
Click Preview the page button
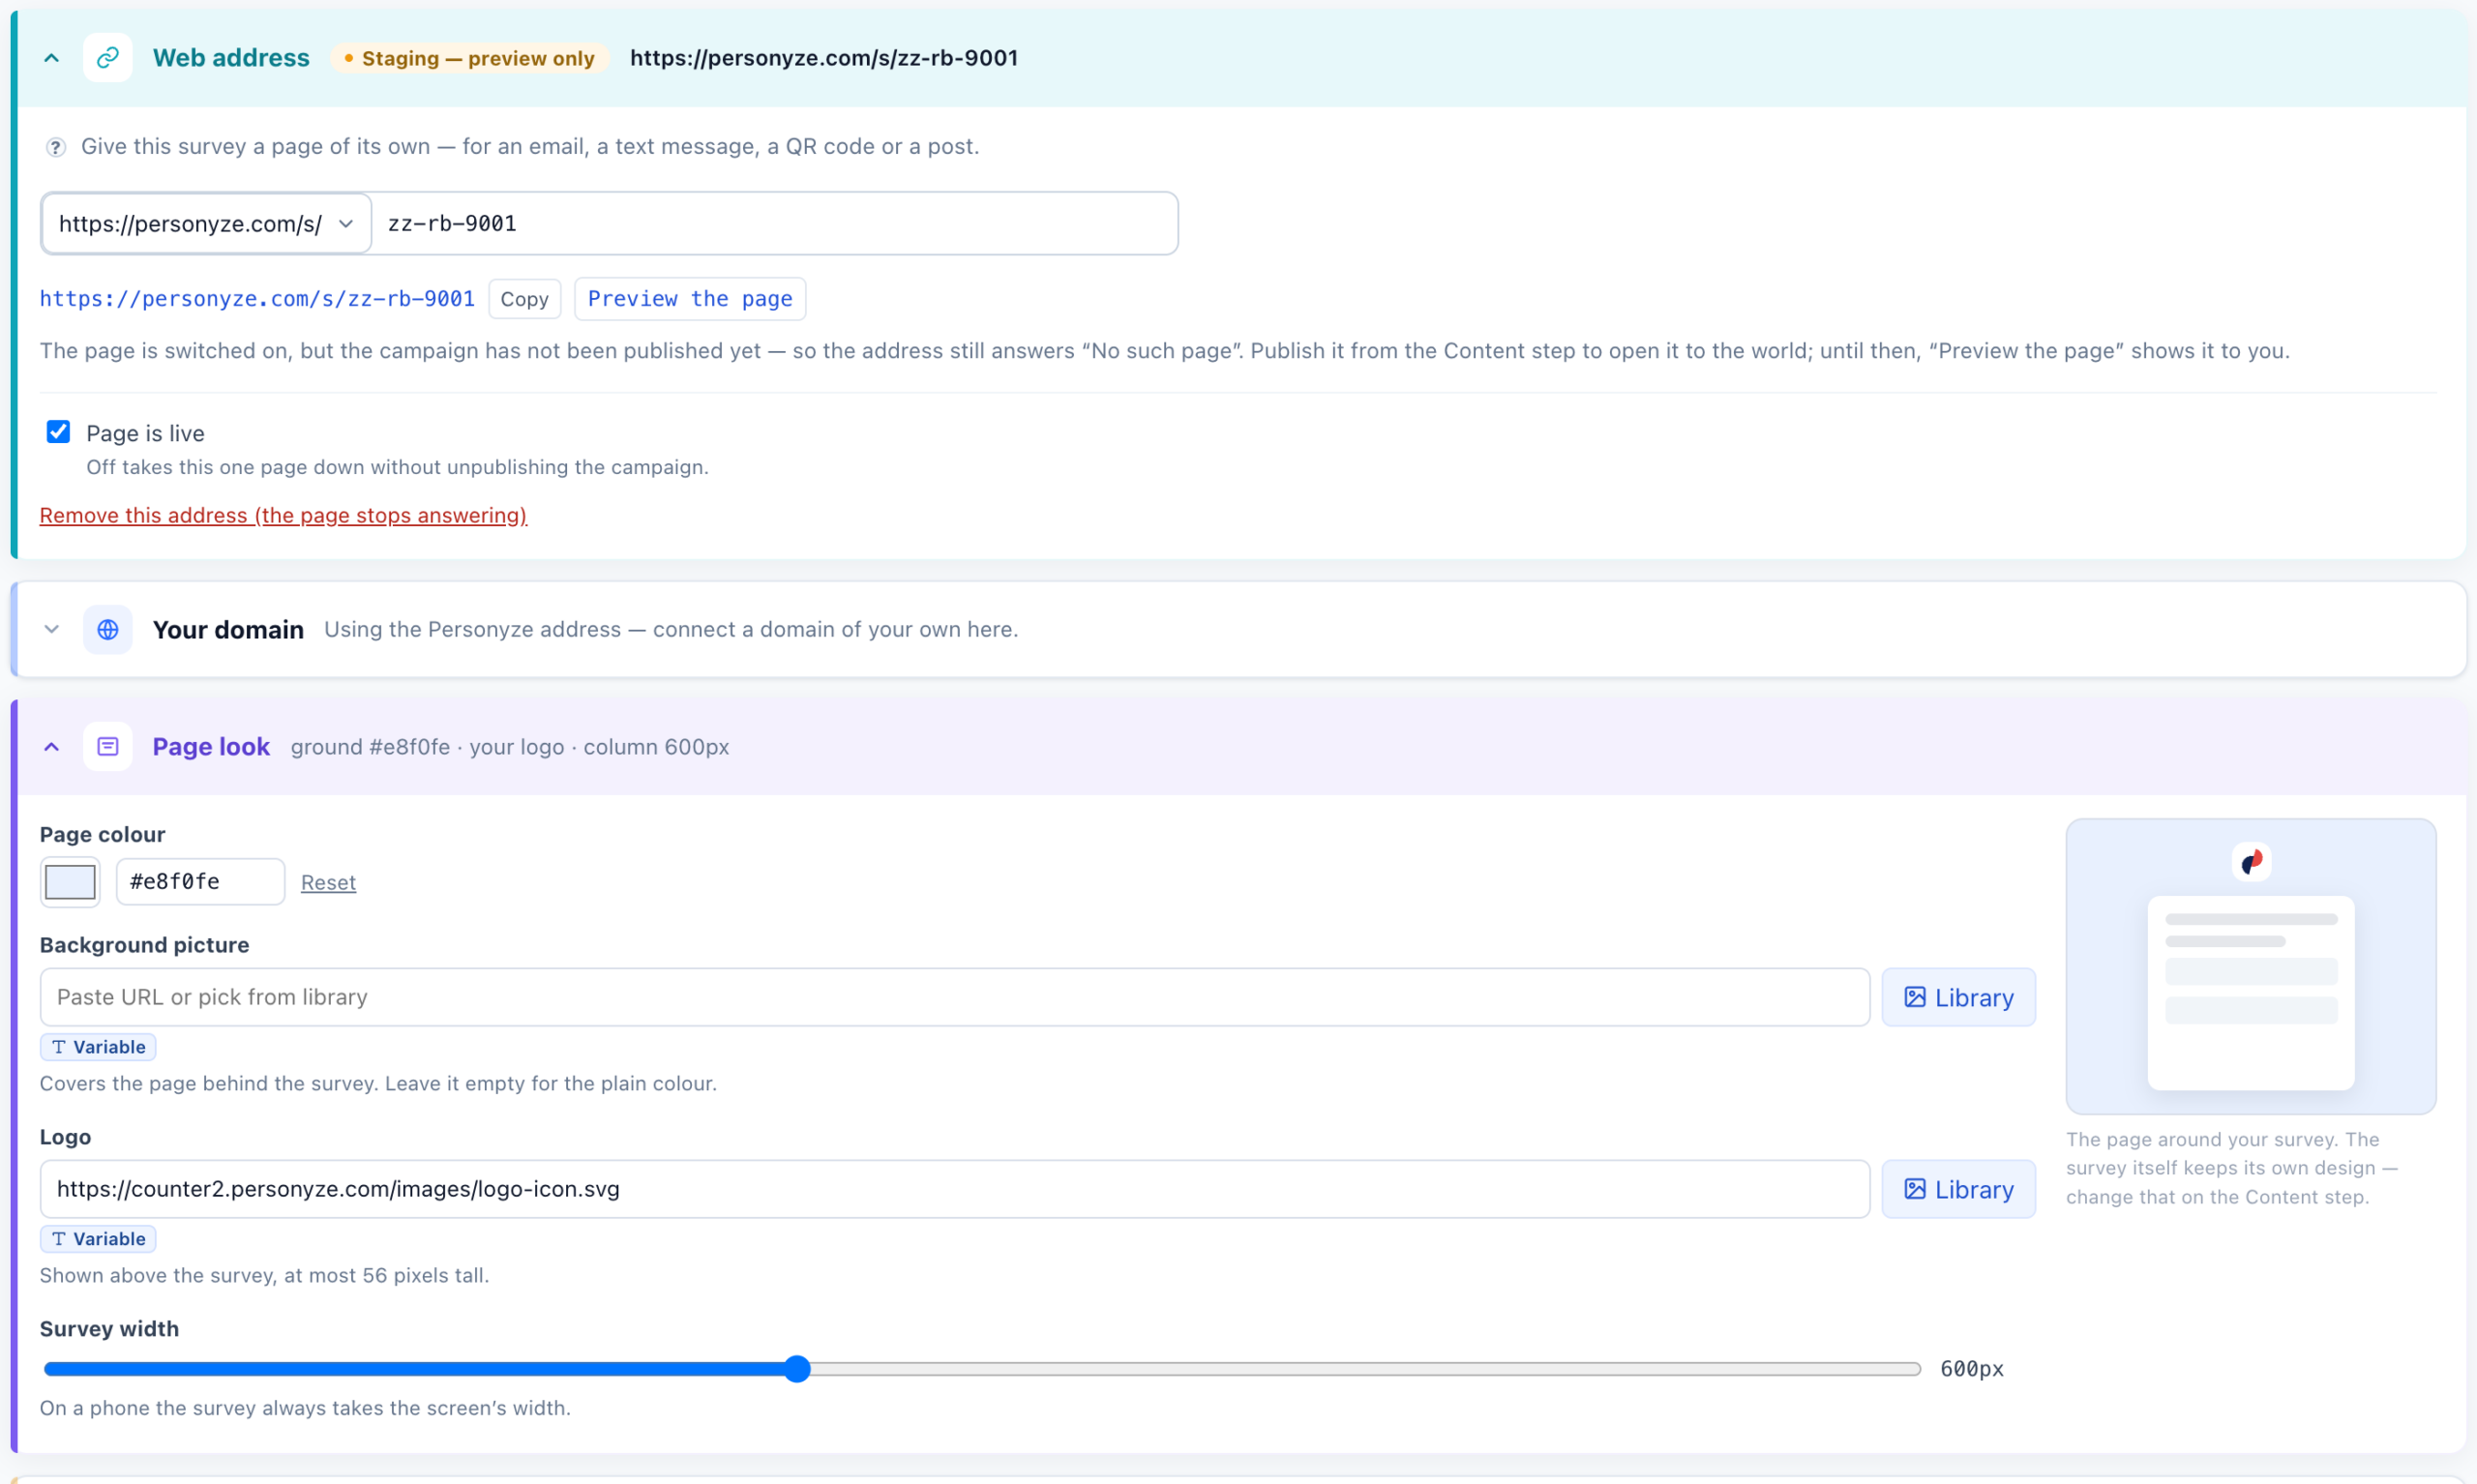(x=690, y=299)
